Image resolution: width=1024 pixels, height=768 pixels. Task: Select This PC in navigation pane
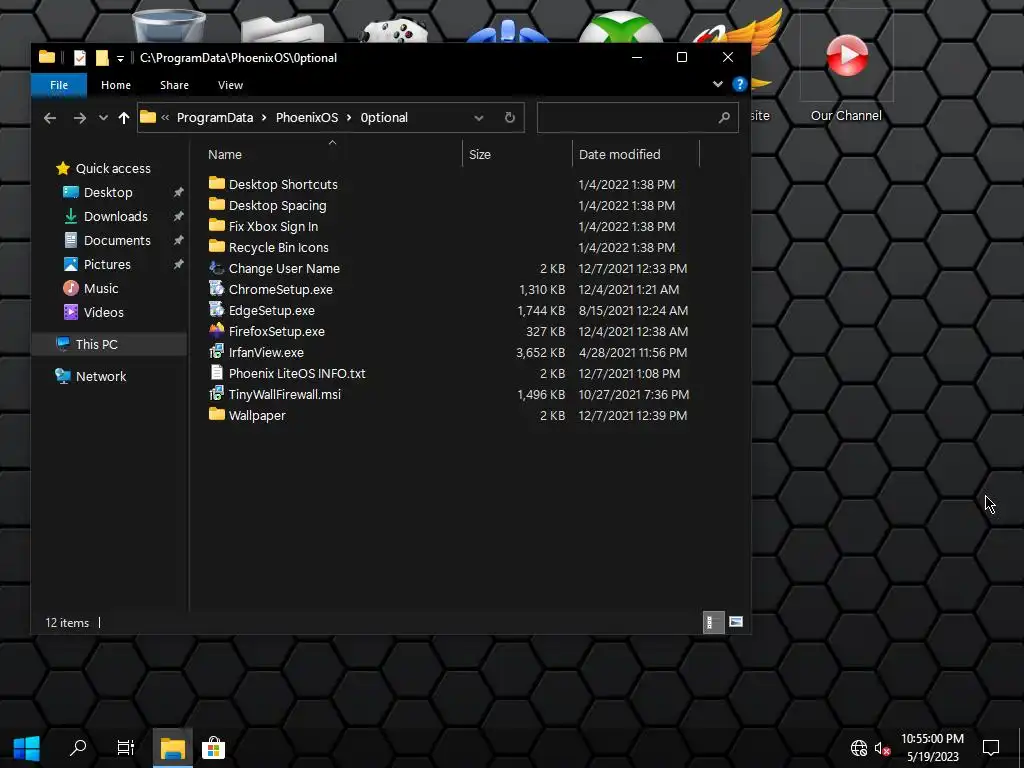coord(96,344)
